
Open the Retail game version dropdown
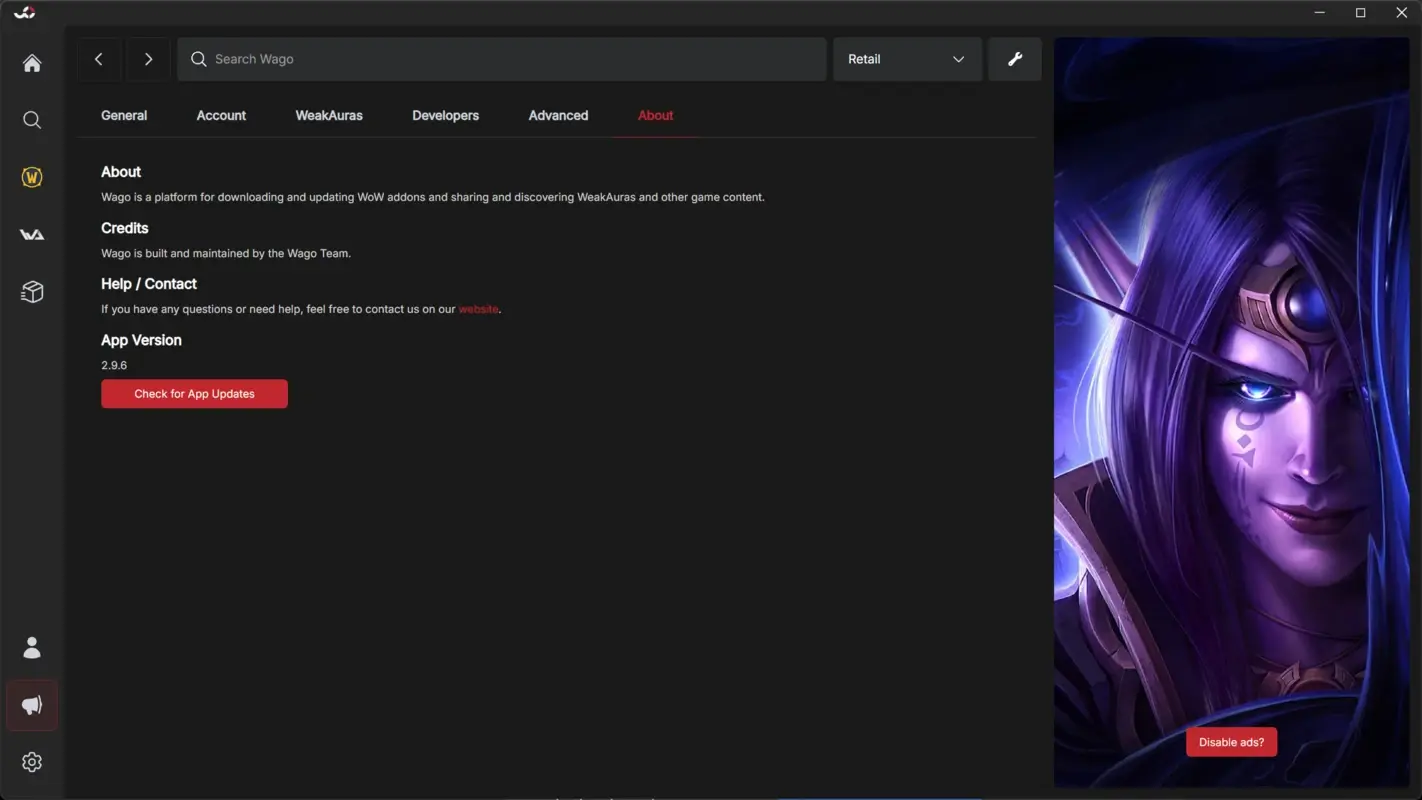(x=905, y=59)
